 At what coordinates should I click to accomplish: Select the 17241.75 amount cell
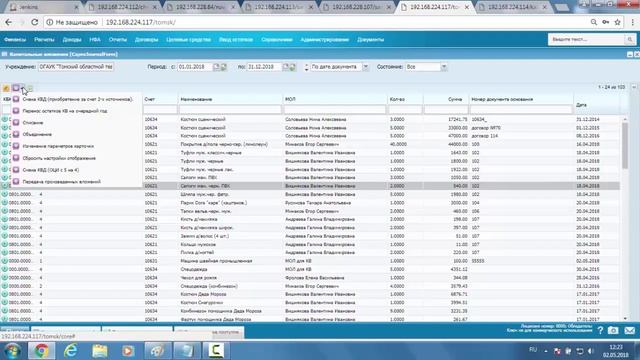[x=457, y=120]
